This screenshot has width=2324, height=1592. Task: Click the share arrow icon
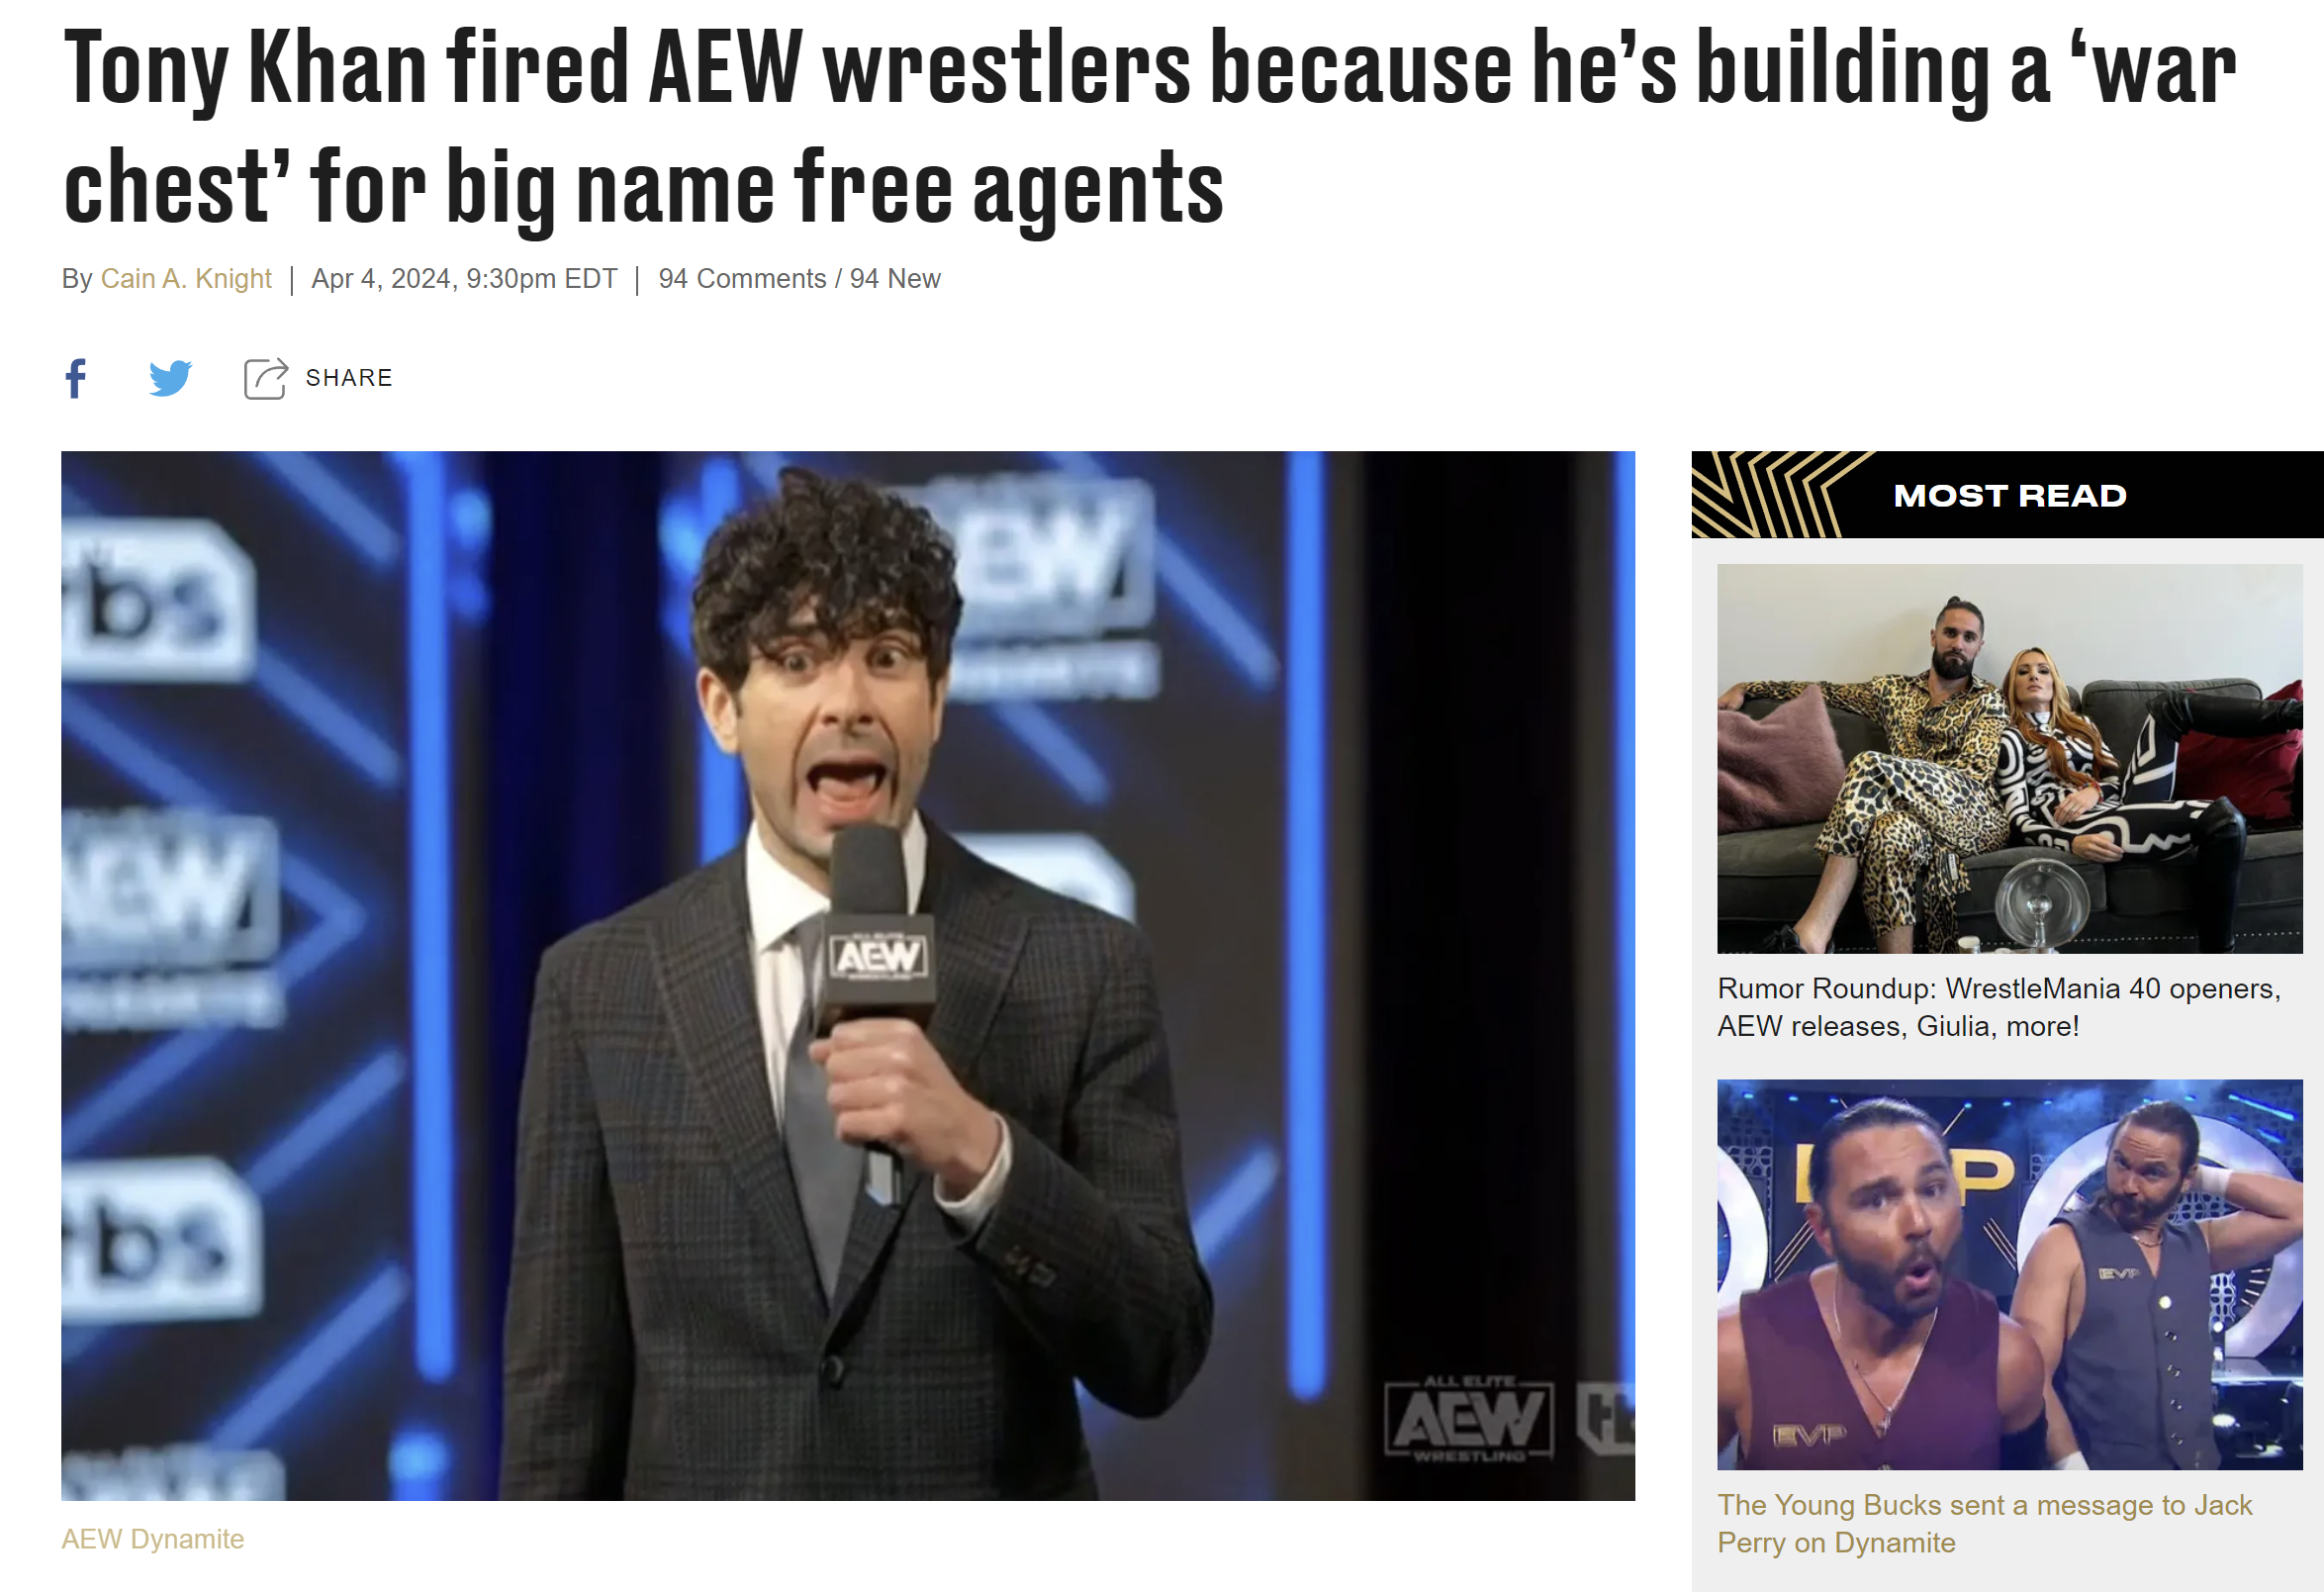(266, 378)
